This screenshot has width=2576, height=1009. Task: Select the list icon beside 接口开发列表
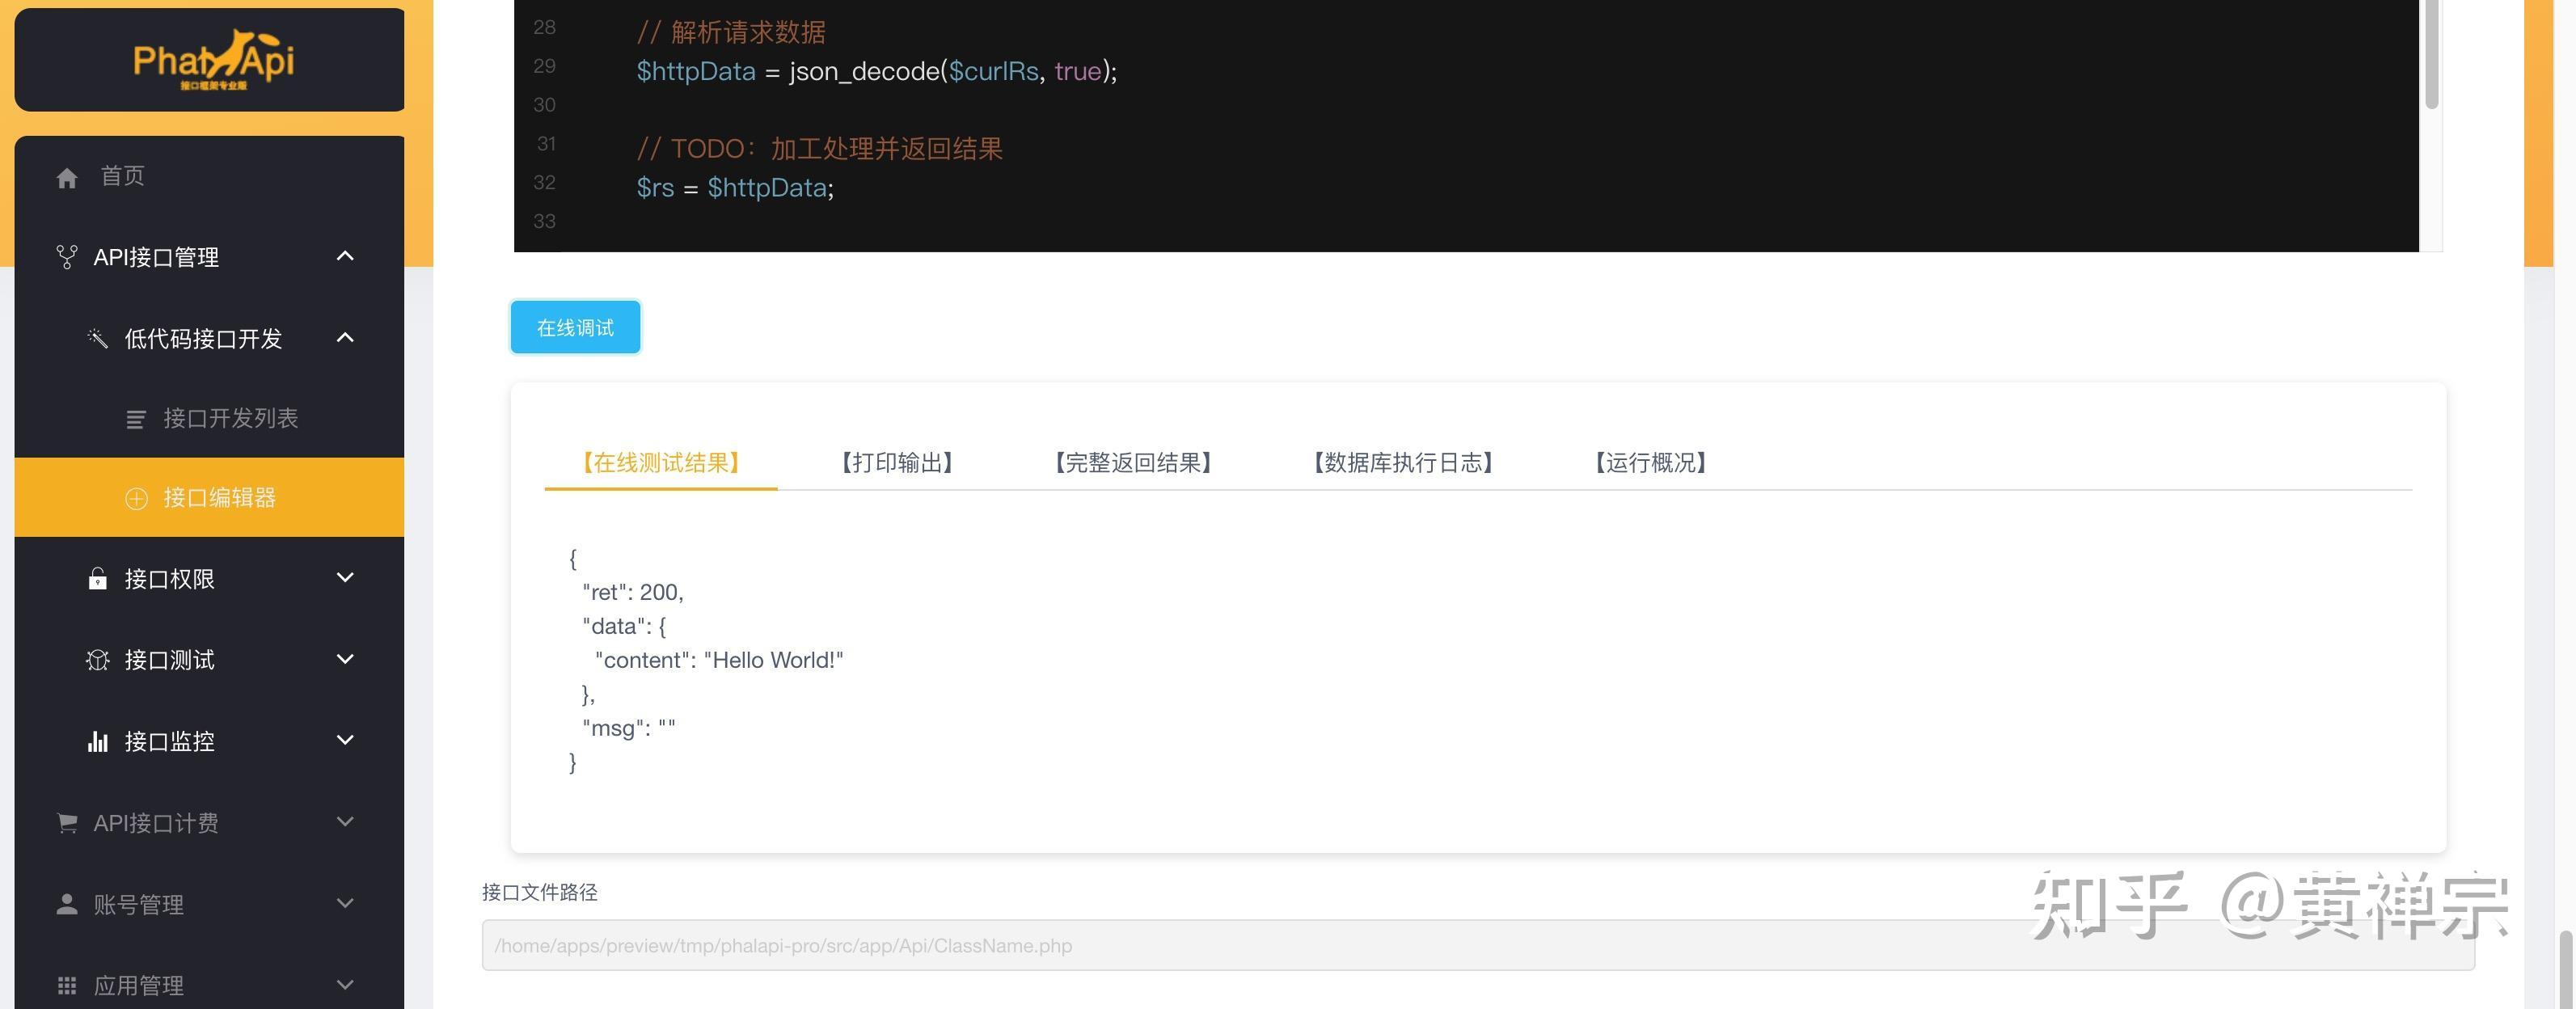135,419
